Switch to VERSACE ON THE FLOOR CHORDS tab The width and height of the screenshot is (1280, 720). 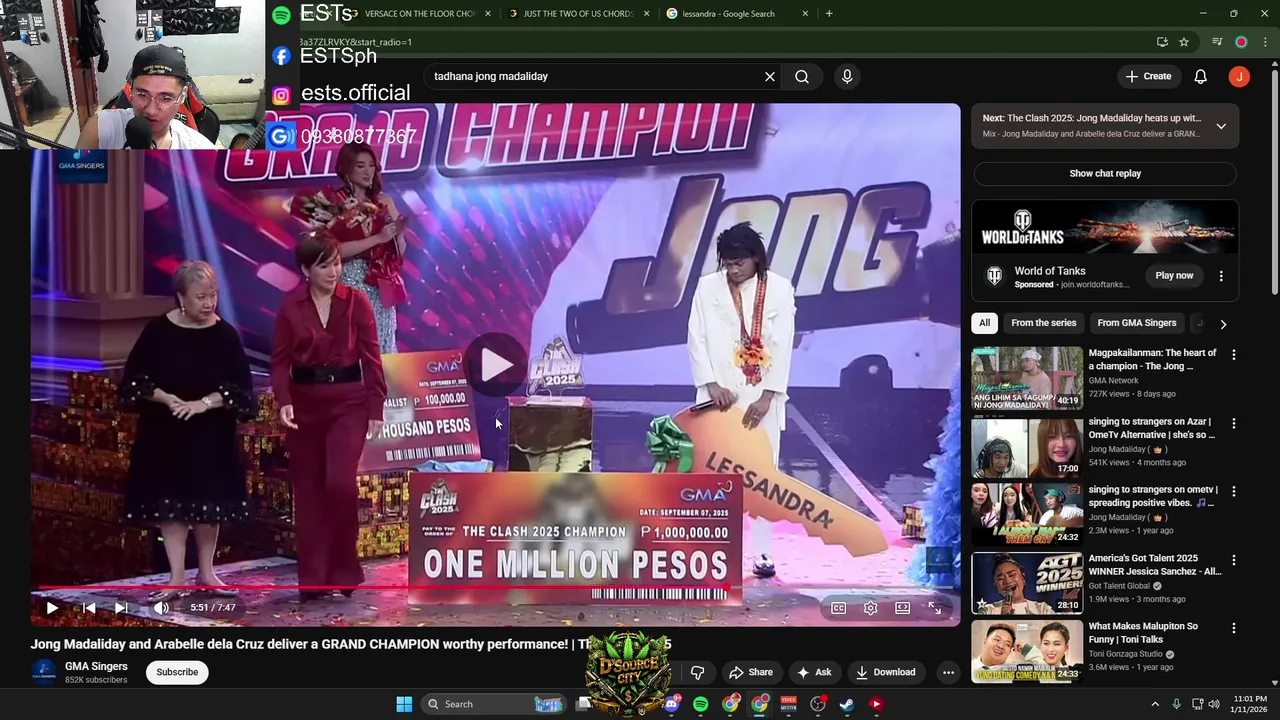(x=420, y=13)
